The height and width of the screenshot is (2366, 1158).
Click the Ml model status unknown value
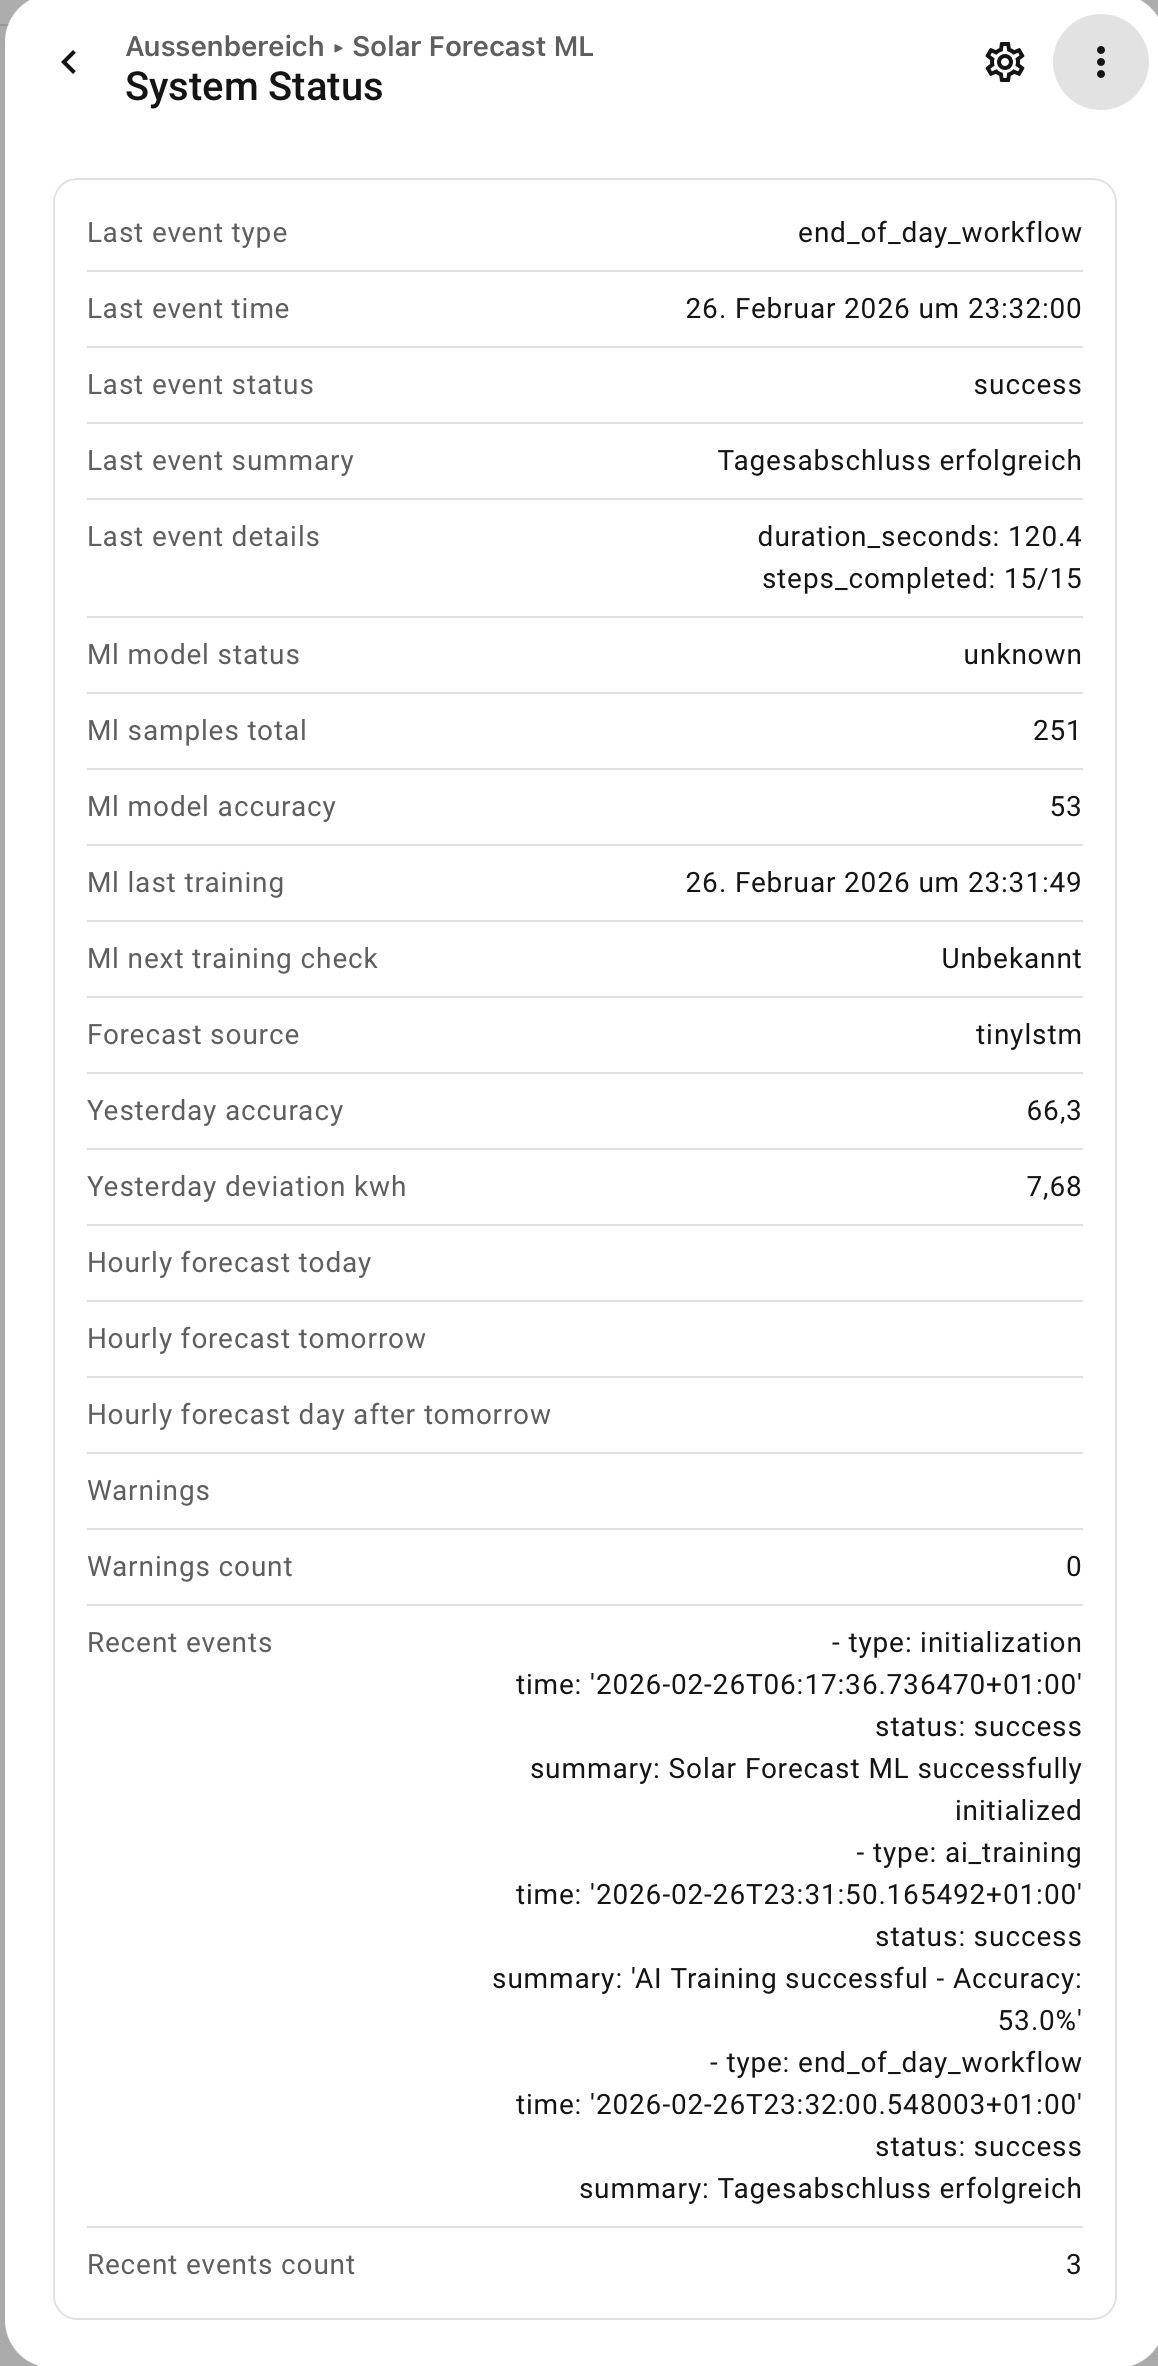[x=1022, y=655]
